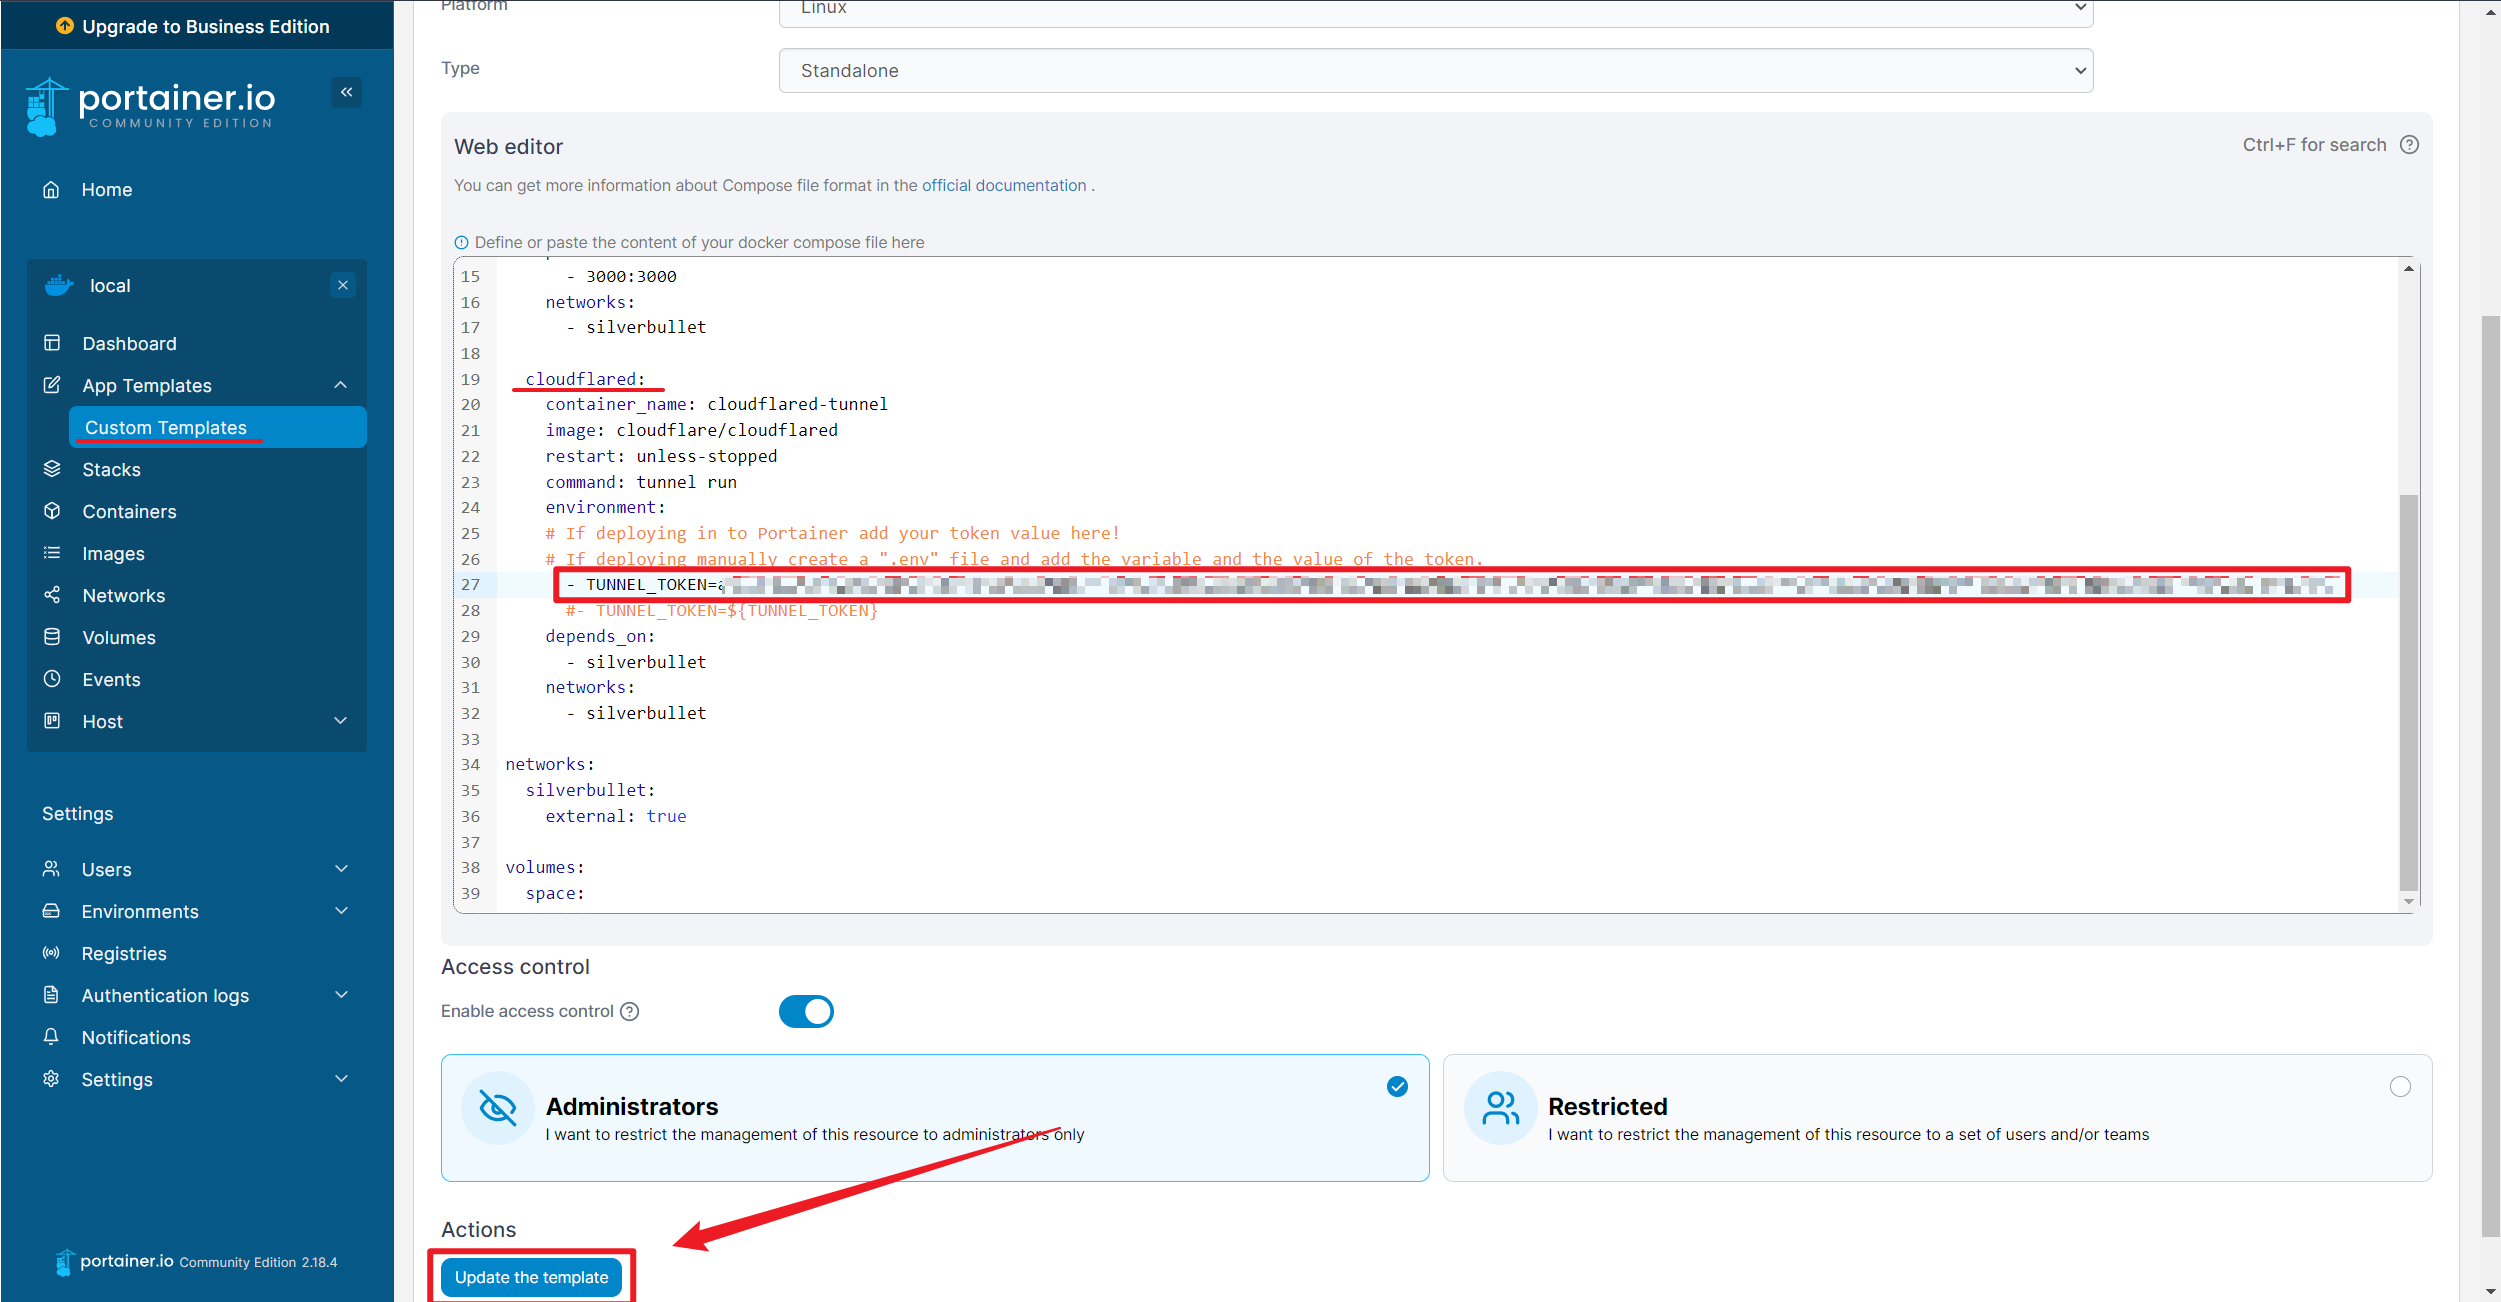Click the Host icon
The image size is (2501, 1302).
pos(52,721)
